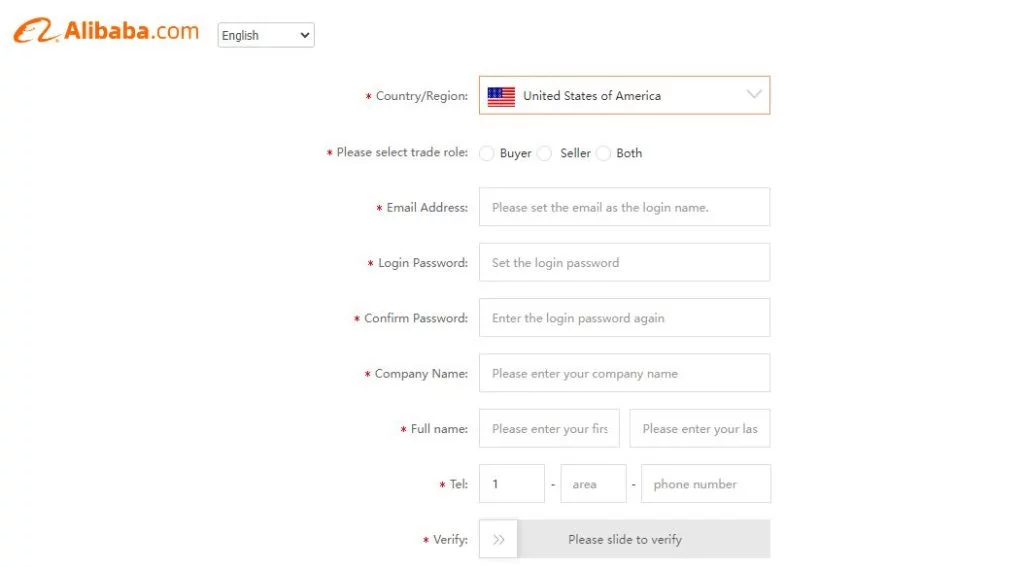Viewport: 1024px width, 567px height.
Task: Click the Confirm Password field
Action: [x=624, y=318]
